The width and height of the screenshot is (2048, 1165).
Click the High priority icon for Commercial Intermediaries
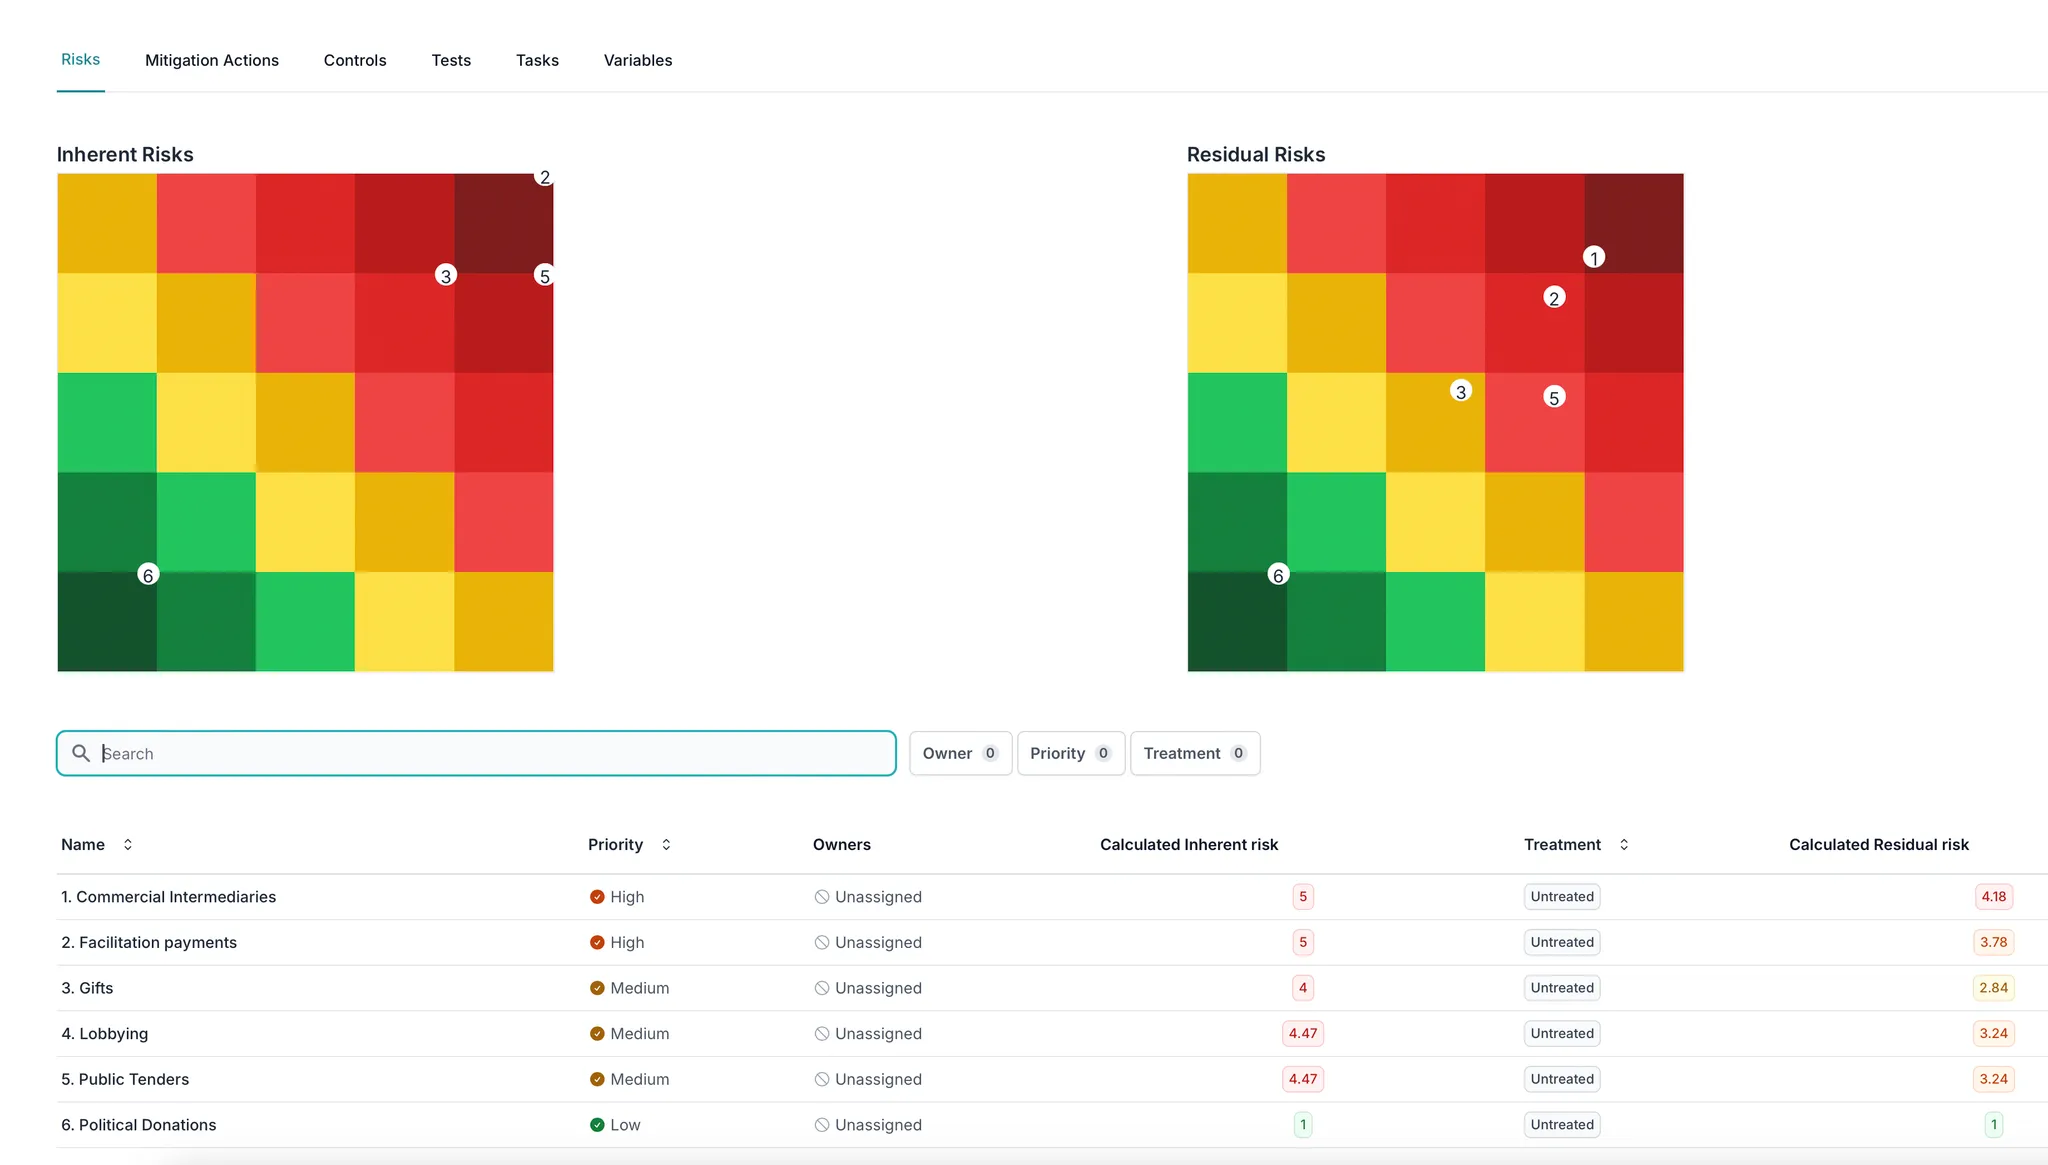pos(597,897)
